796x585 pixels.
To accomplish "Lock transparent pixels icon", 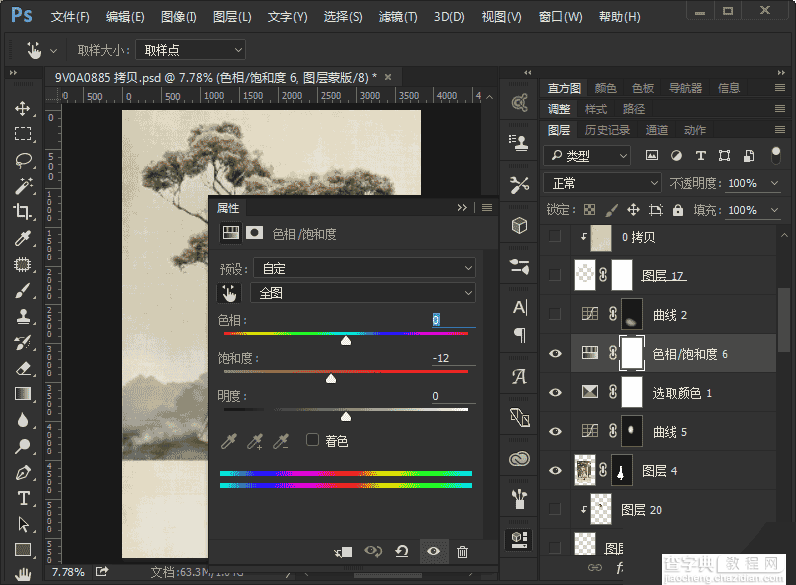I will coord(589,210).
